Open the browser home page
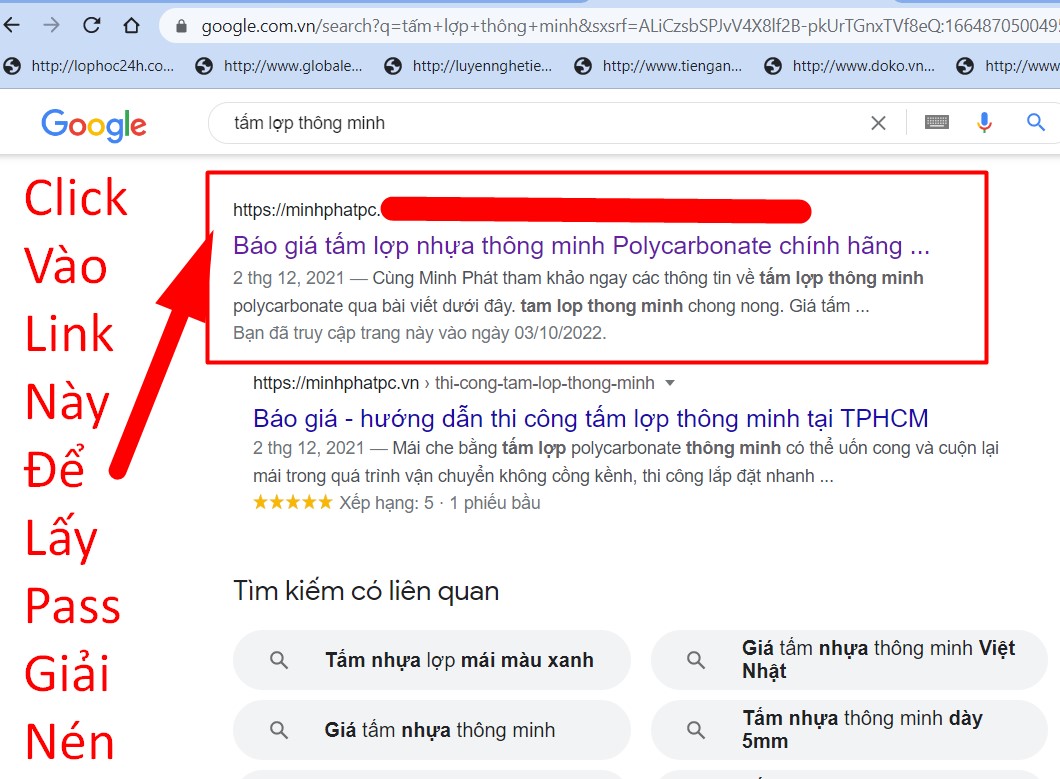Image resolution: width=1060 pixels, height=779 pixels. pyautogui.click(x=131, y=26)
